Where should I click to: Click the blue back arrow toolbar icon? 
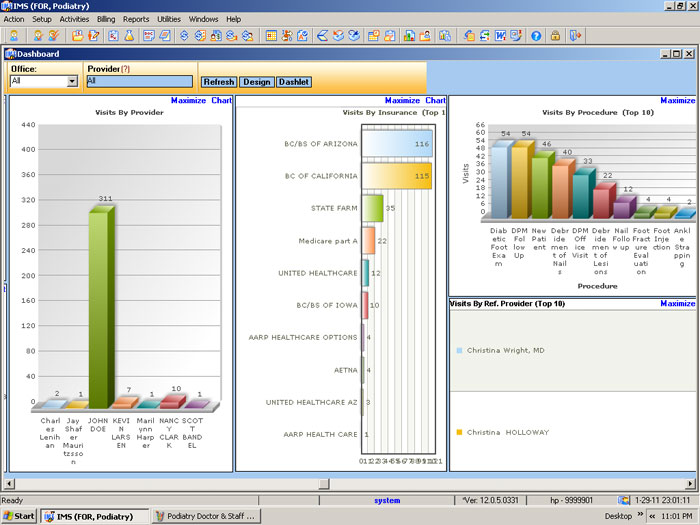[x=322, y=36]
